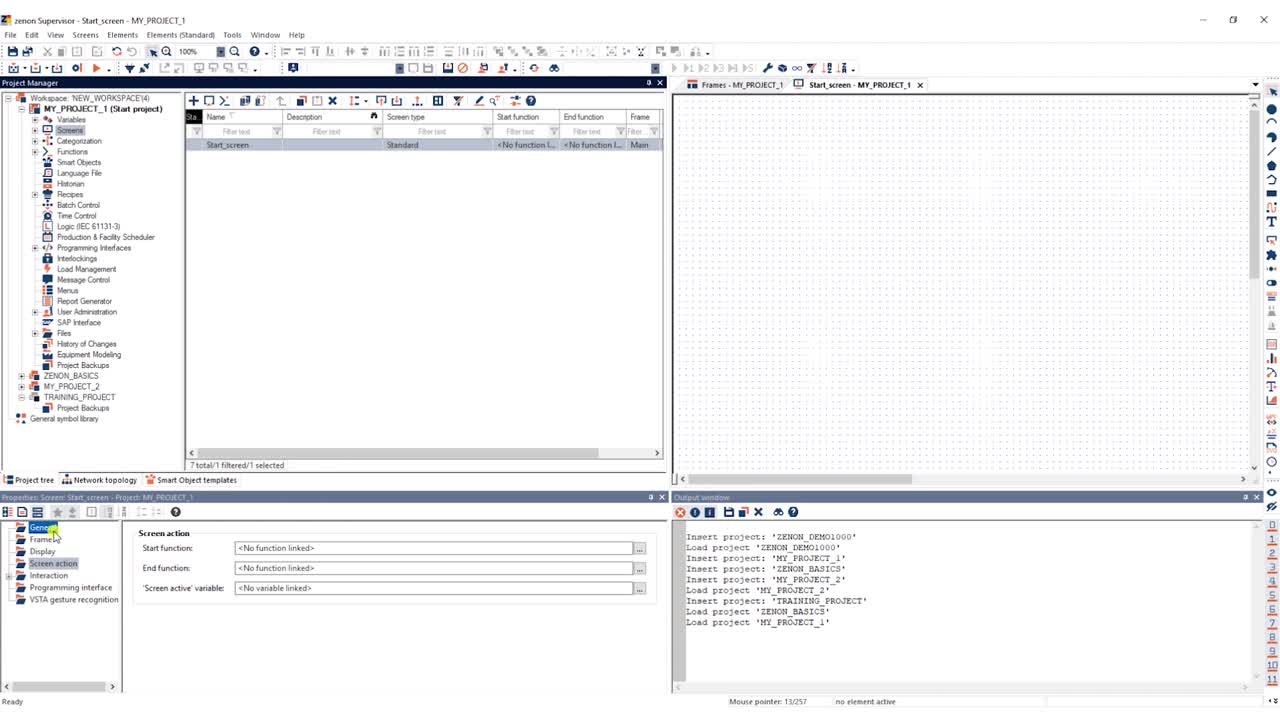
Task: Open the zoom percentage dropdown
Action: 220,52
